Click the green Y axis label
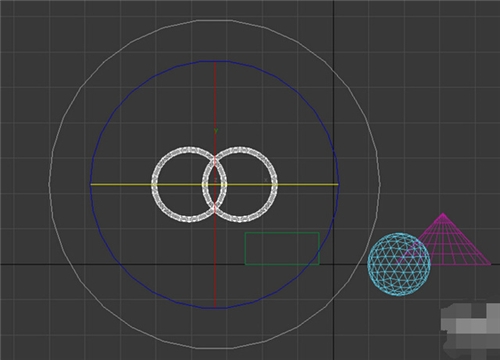Screen dimensions: 500x360 (x=216, y=131)
